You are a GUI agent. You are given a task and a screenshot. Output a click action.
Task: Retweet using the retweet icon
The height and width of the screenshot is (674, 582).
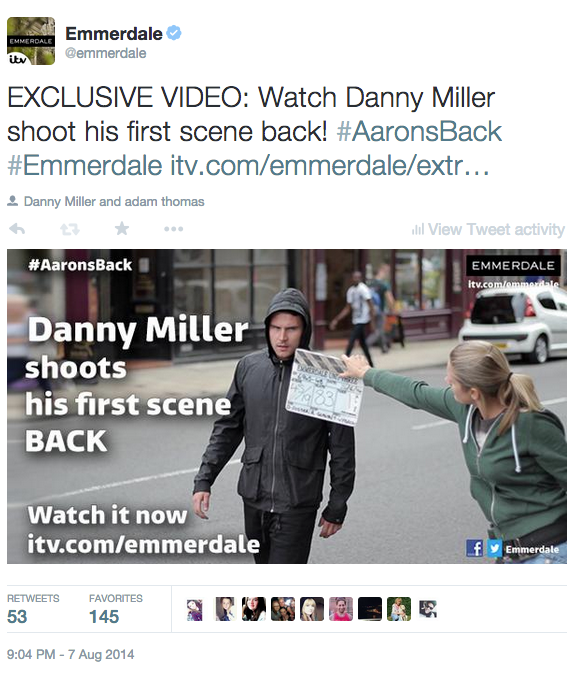[x=70, y=229]
